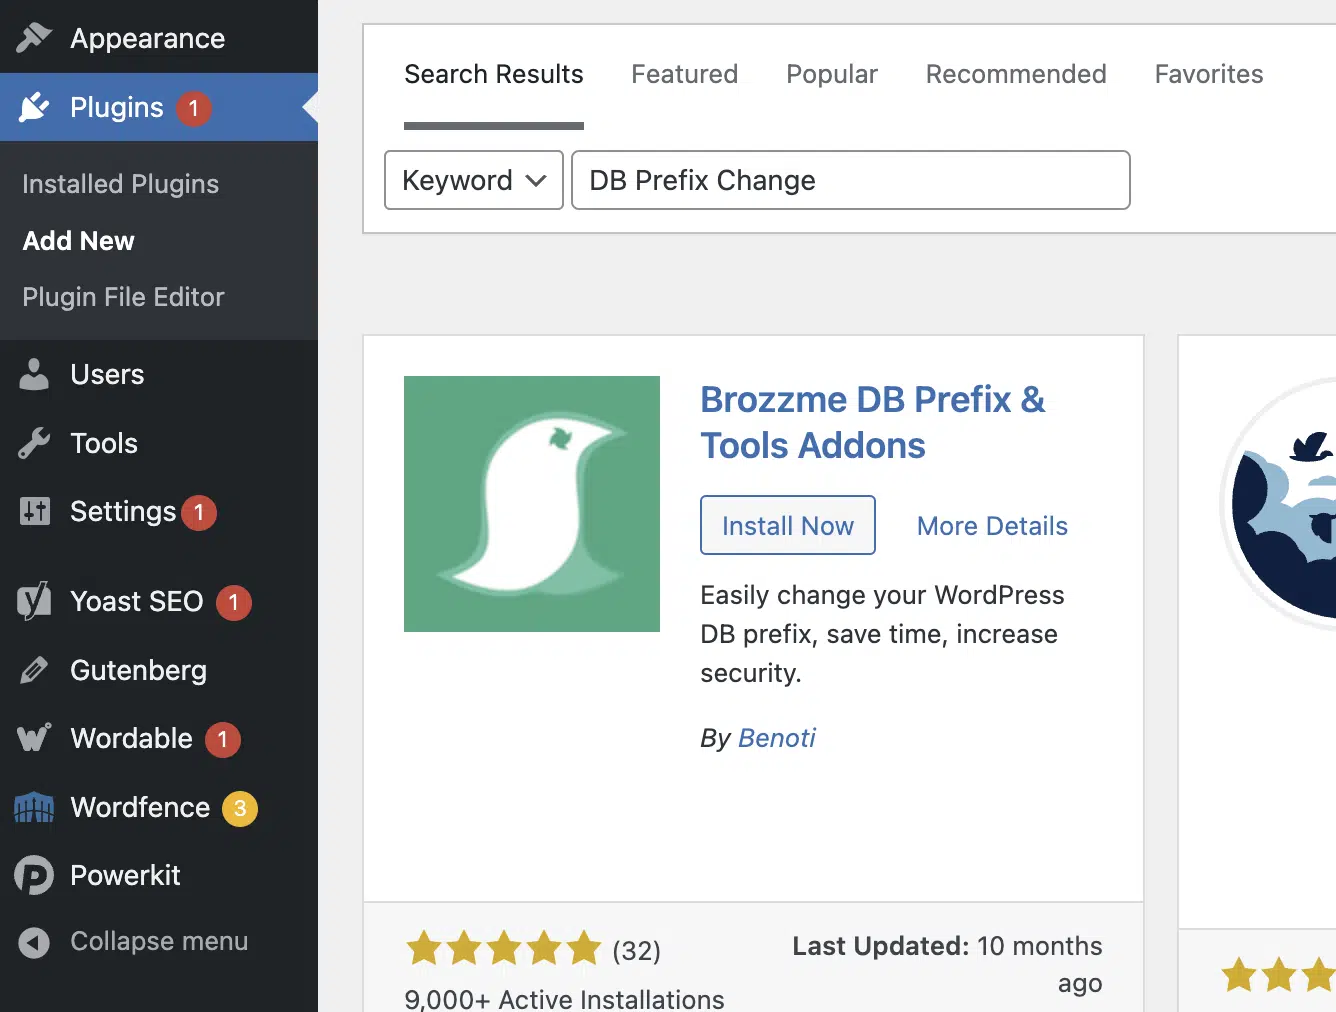The width and height of the screenshot is (1336, 1012).
Task: Switch to Featured tab
Action: [684, 75]
